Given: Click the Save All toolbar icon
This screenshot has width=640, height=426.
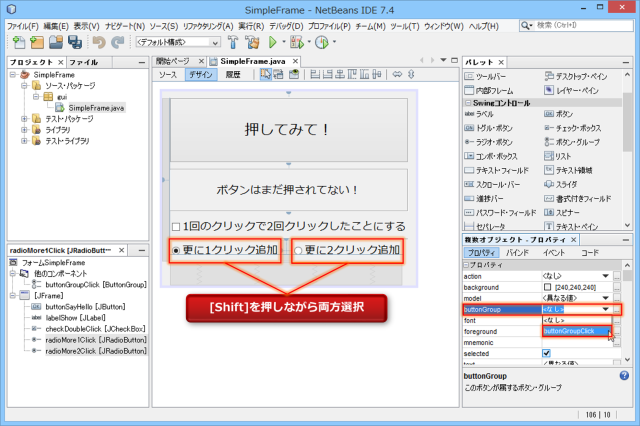Looking at the screenshot, I should tap(78, 43).
